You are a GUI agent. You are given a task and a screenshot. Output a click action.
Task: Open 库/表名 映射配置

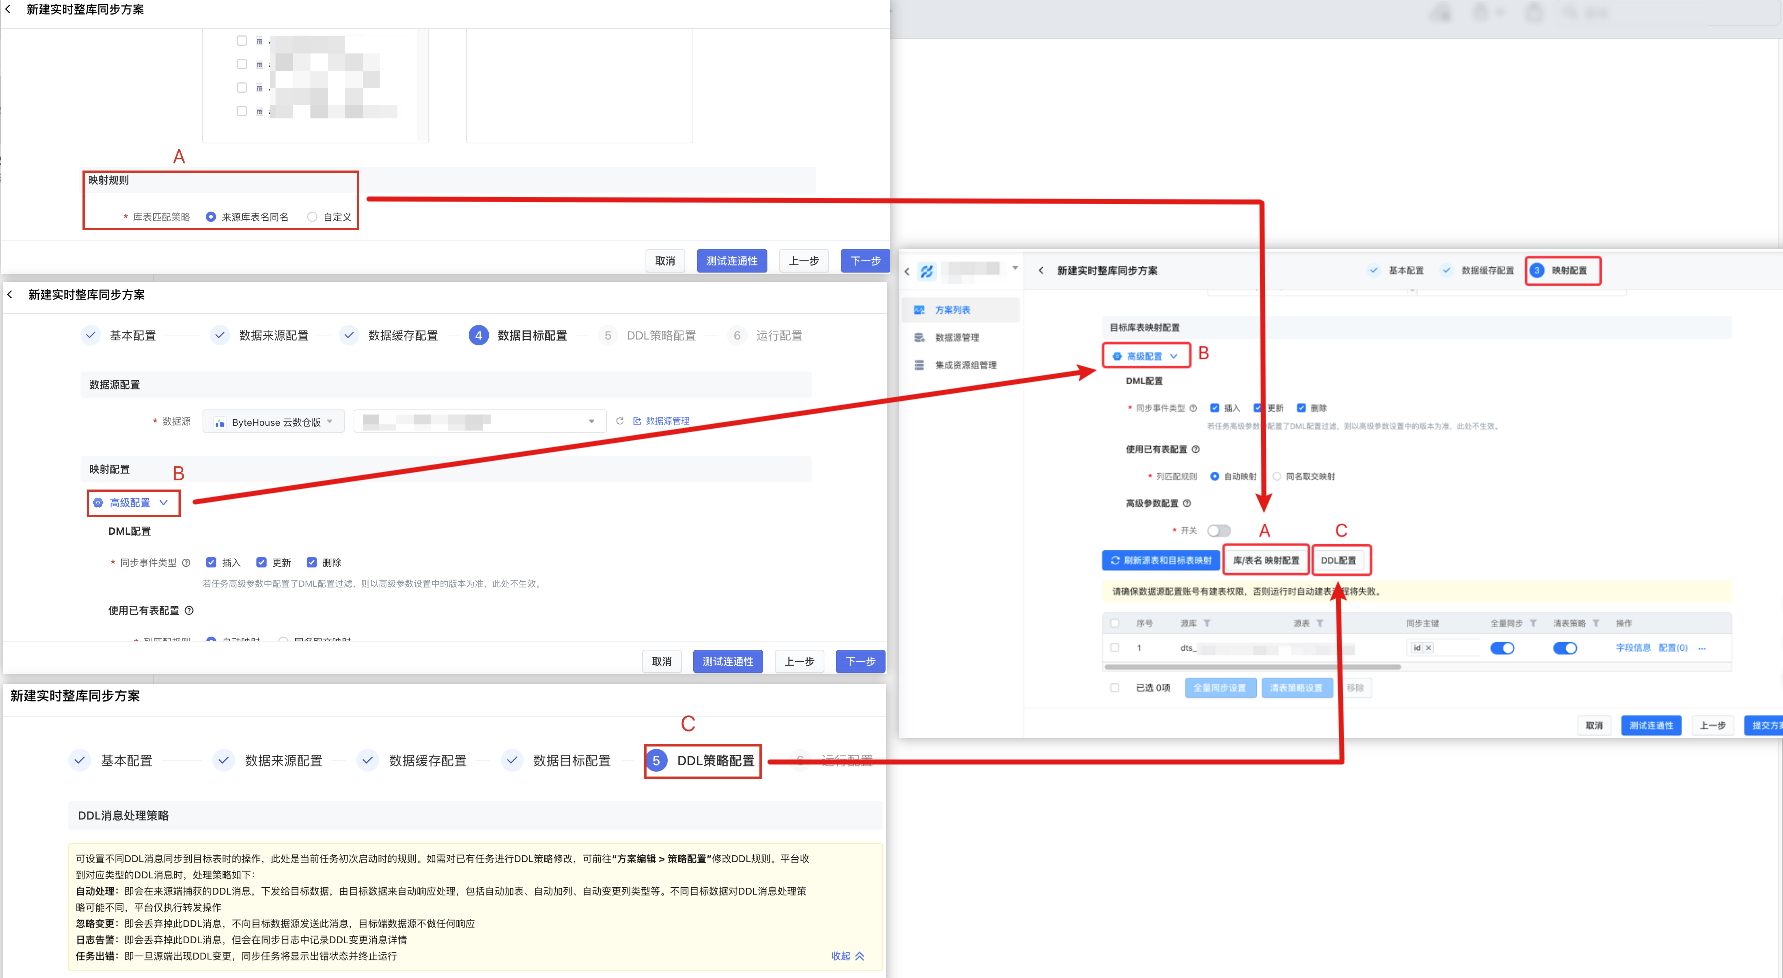tap(1266, 560)
